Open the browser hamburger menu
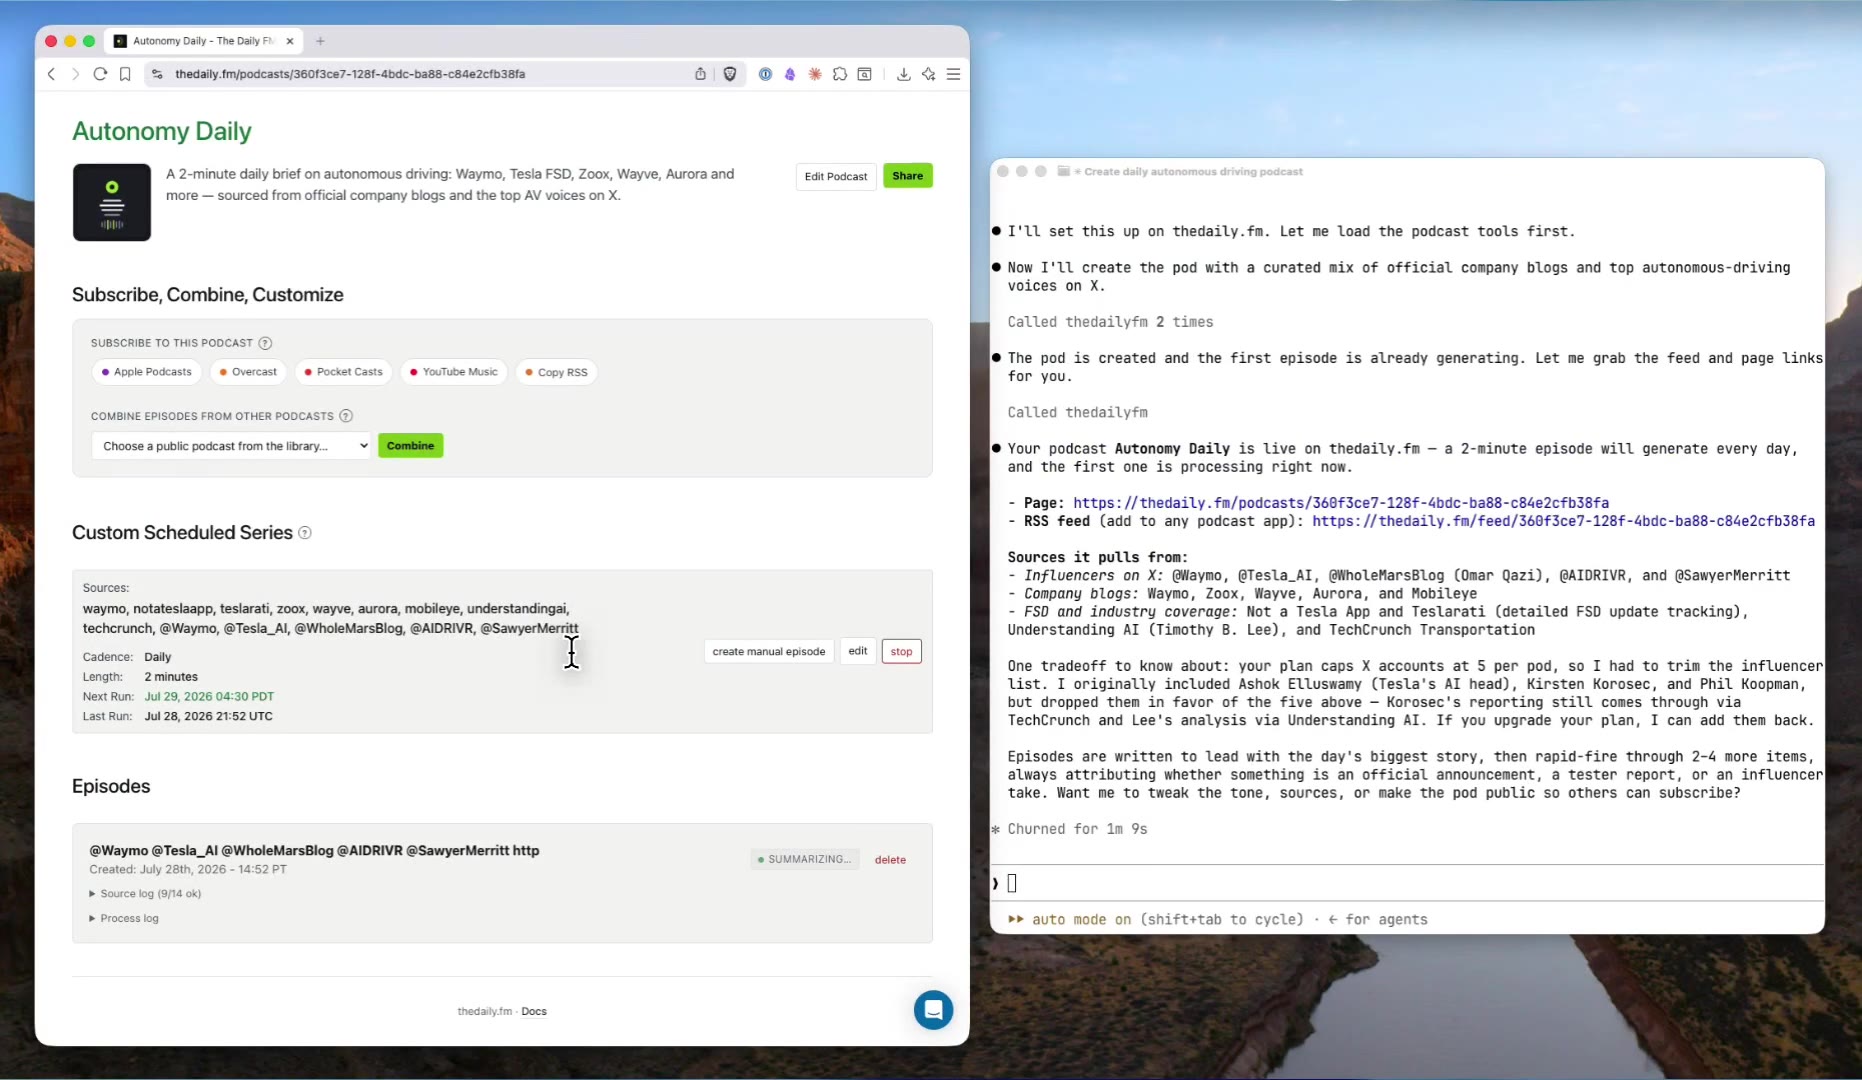 (954, 74)
